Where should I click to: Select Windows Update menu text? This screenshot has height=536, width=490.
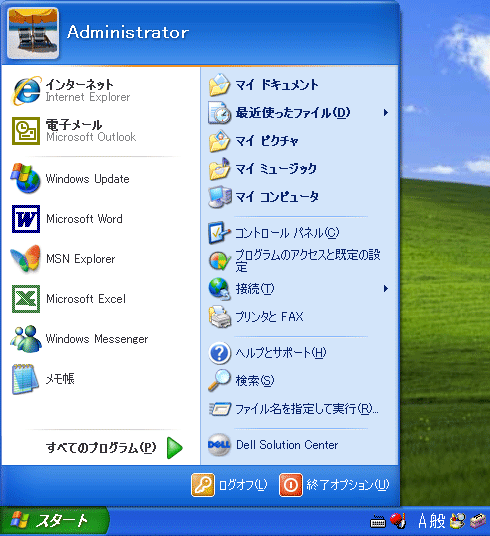[x=88, y=179]
